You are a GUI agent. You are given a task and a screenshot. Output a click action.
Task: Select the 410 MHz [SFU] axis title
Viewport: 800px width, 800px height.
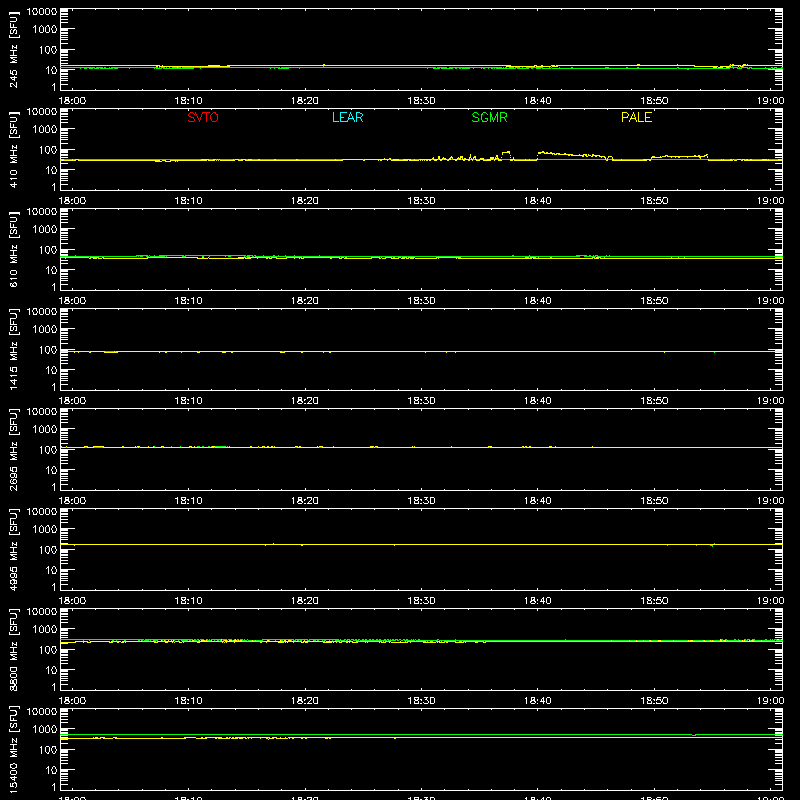[x=14, y=149]
